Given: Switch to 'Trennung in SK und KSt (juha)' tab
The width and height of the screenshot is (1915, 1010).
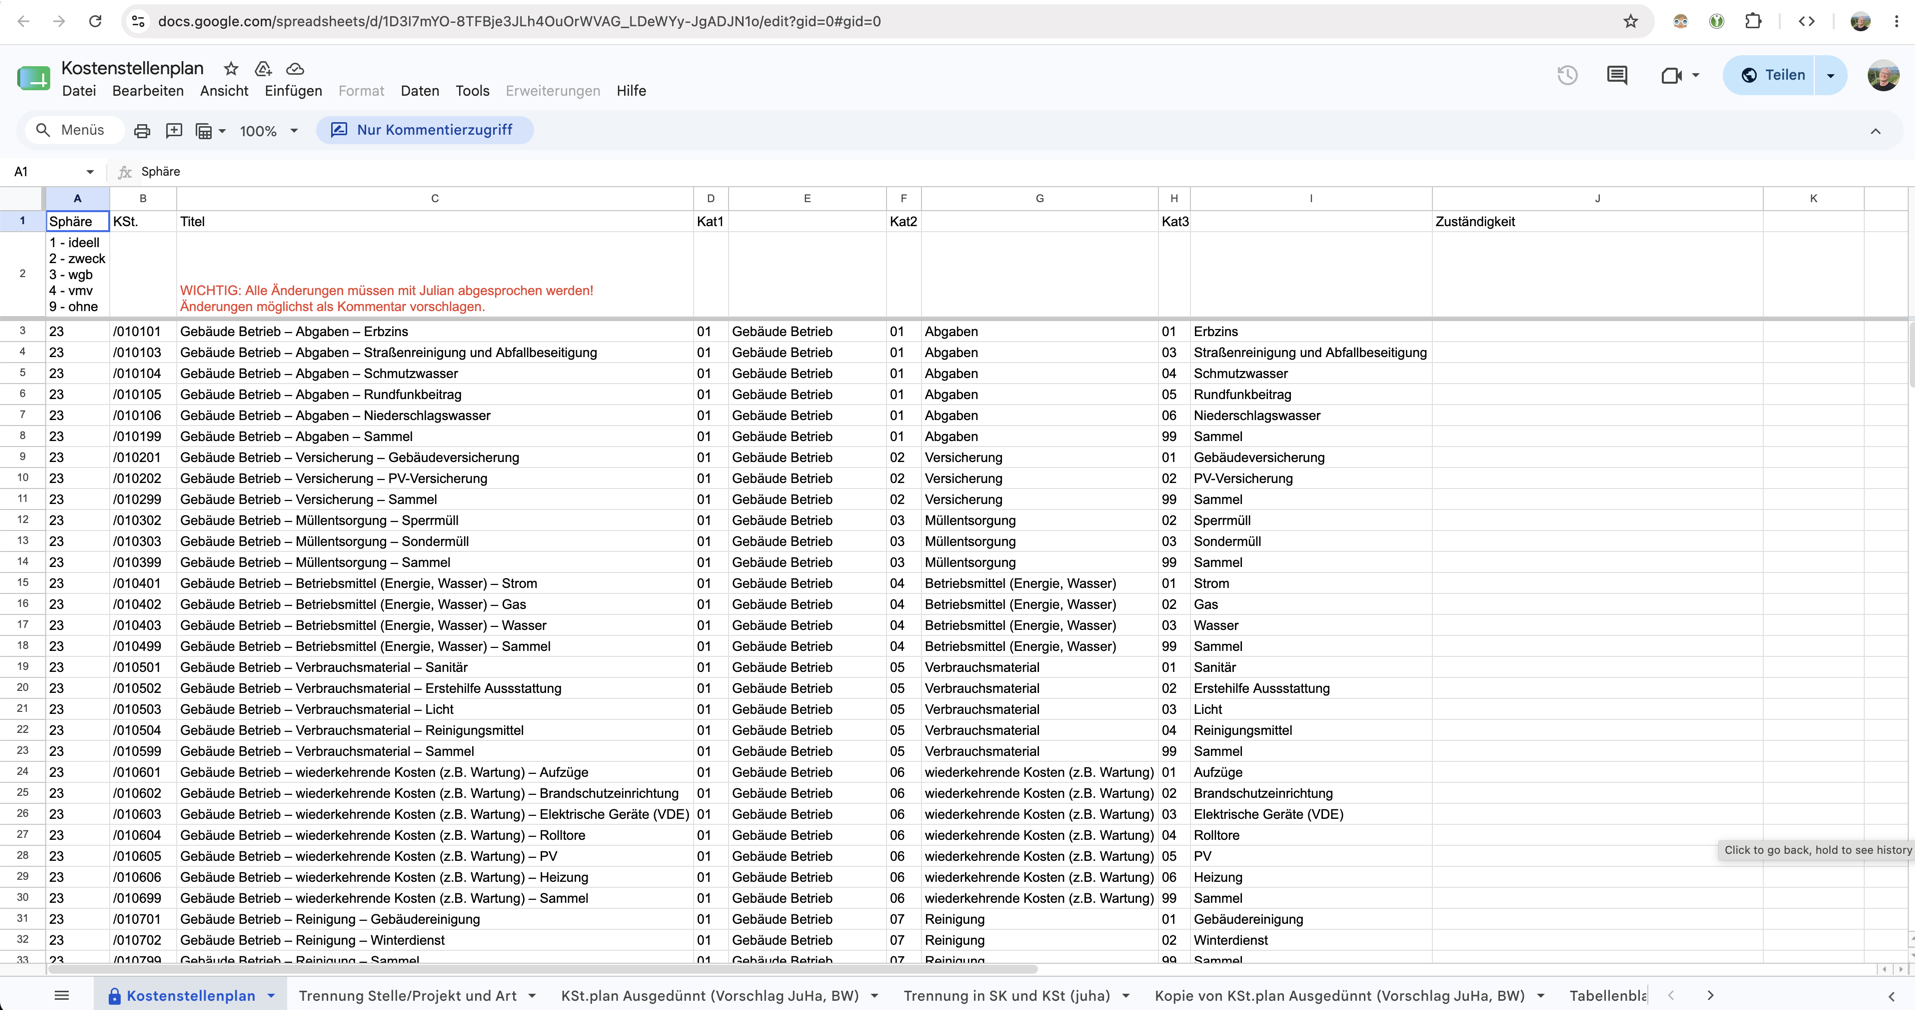Looking at the screenshot, I should pyautogui.click(x=1007, y=996).
